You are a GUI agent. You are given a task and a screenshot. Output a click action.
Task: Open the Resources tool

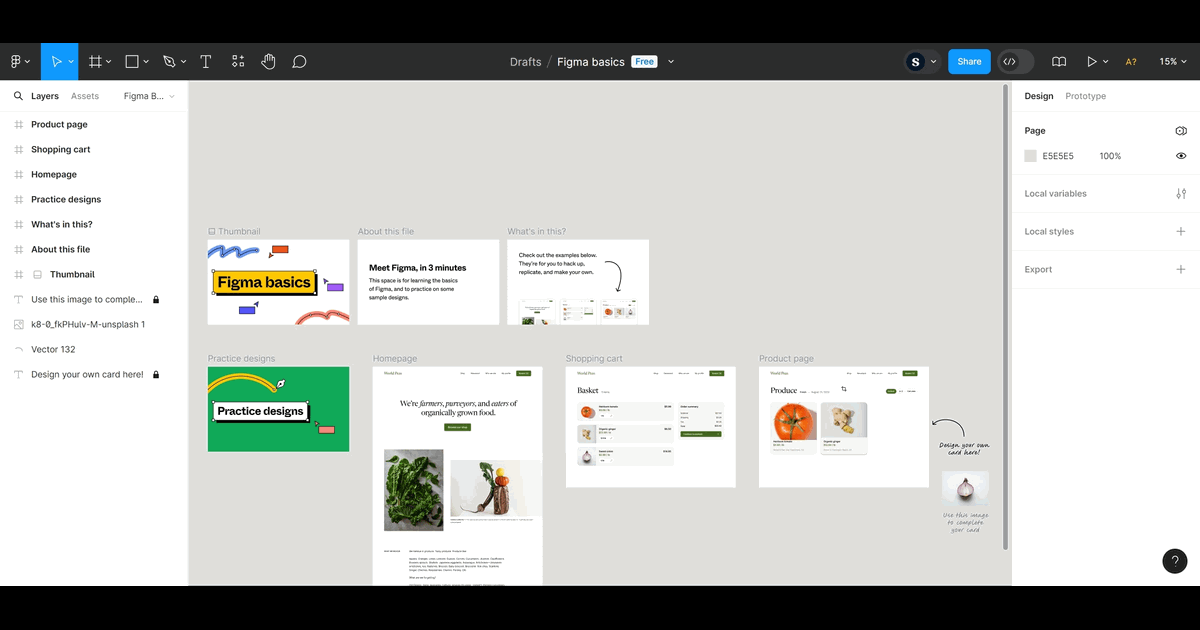pyautogui.click(x=238, y=62)
